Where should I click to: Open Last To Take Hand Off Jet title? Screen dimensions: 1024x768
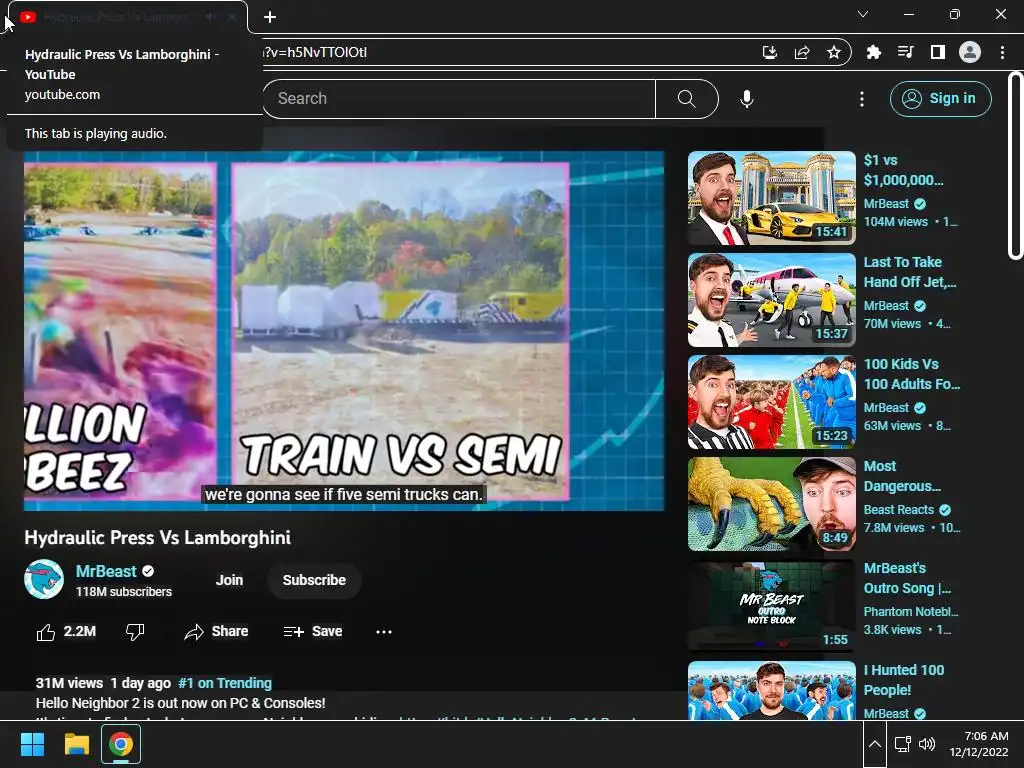(910, 272)
